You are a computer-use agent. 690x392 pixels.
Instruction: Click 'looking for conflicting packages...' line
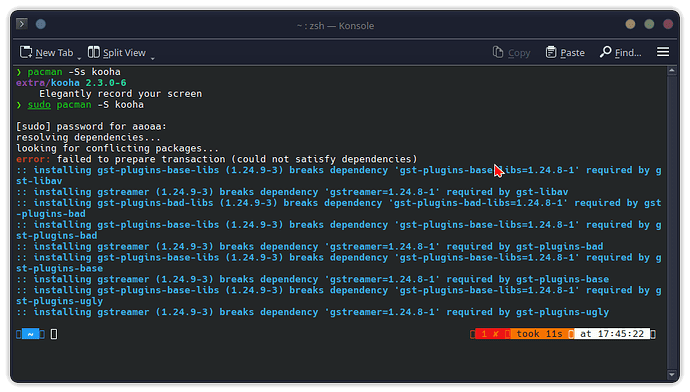tap(117, 148)
